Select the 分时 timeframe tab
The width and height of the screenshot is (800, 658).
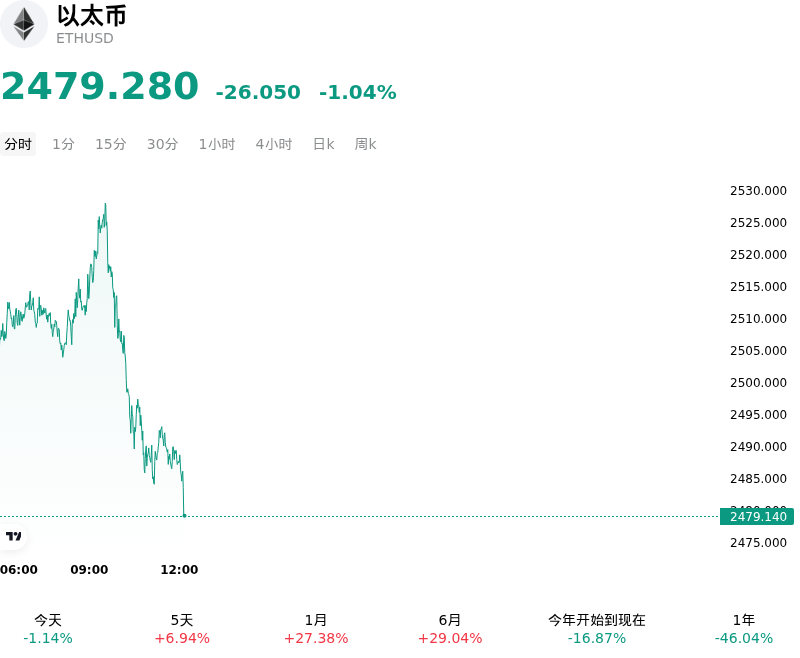coord(18,144)
